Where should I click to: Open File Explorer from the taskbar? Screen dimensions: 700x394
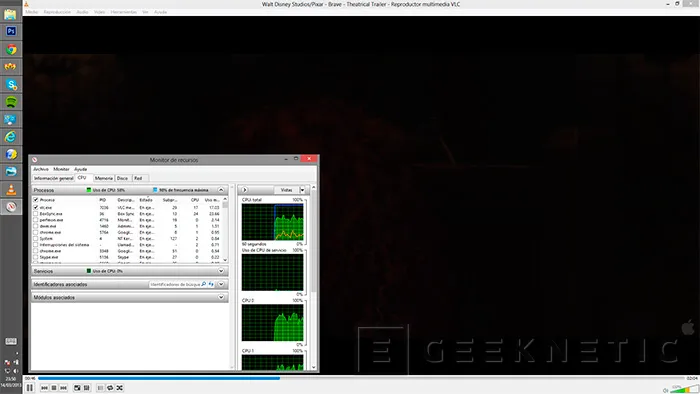point(11,14)
